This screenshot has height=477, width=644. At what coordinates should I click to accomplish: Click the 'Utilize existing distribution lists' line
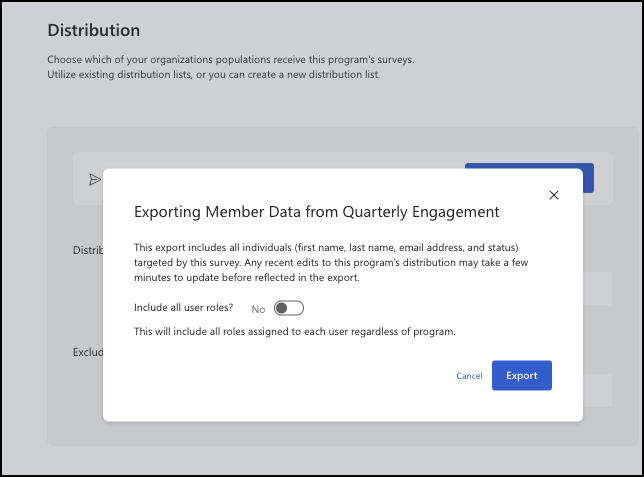click(214, 75)
